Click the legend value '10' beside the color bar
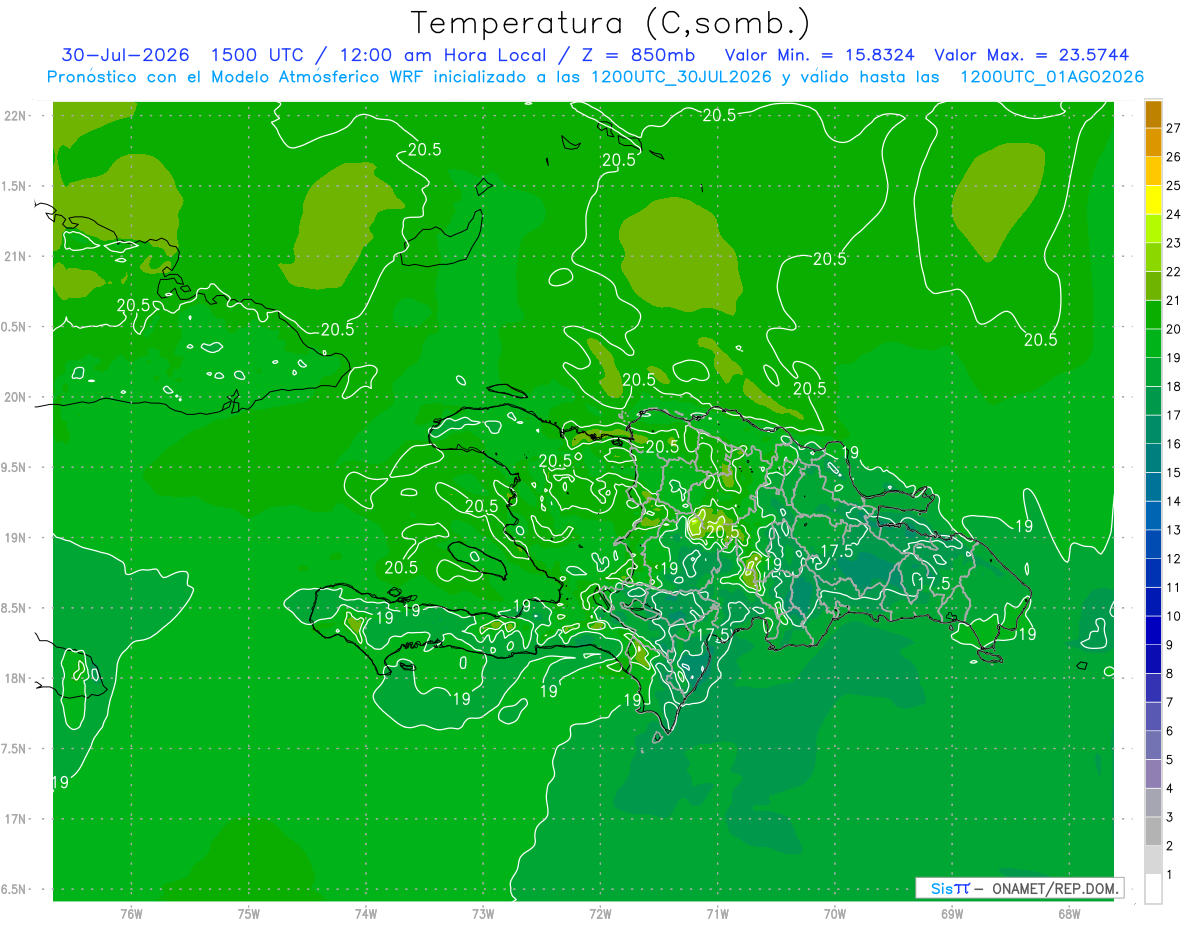Image resolution: width=1200 pixels, height=927 pixels. click(1173, 616)
